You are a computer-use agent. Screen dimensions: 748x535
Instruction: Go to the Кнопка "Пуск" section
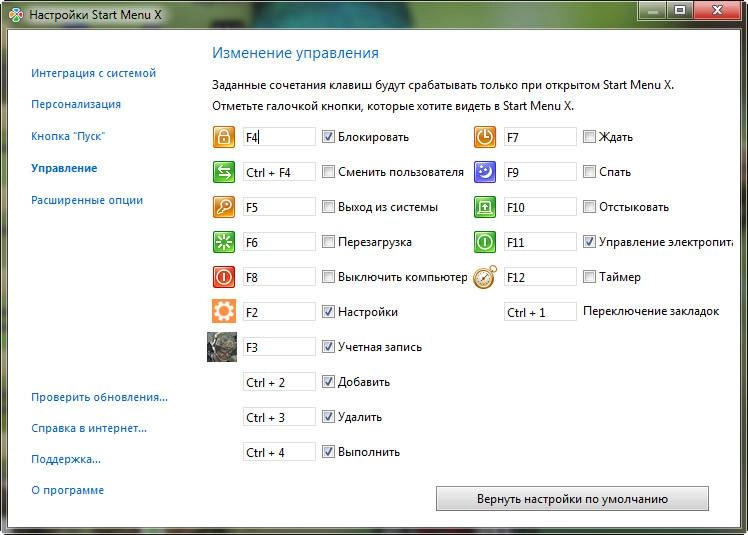68,136
